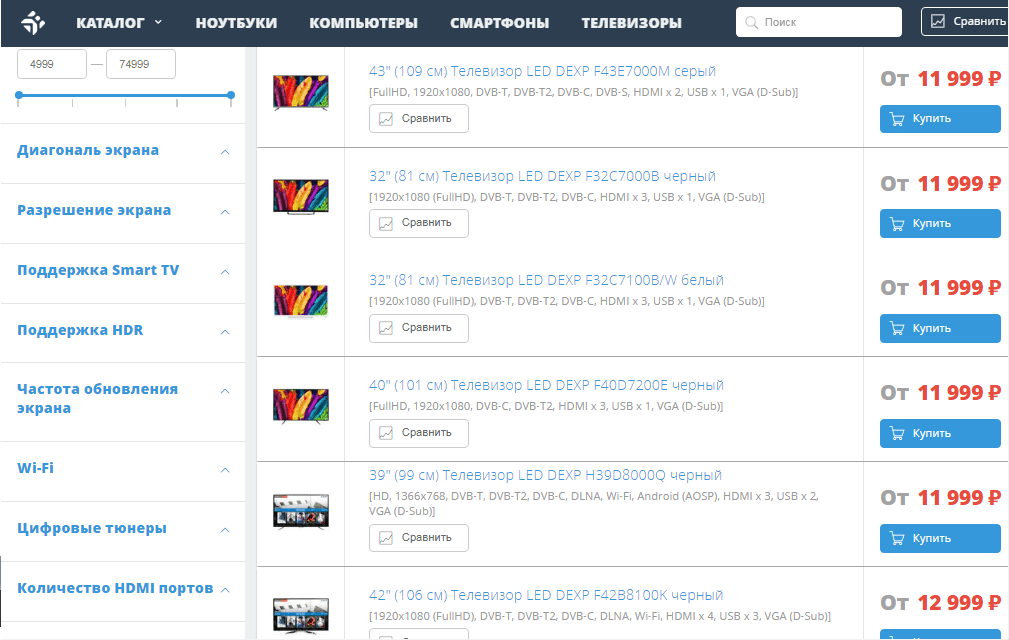This screenshot has width=1009, height=640.
Task: Click the minimum price field 4999
Action: click(50, 64)
